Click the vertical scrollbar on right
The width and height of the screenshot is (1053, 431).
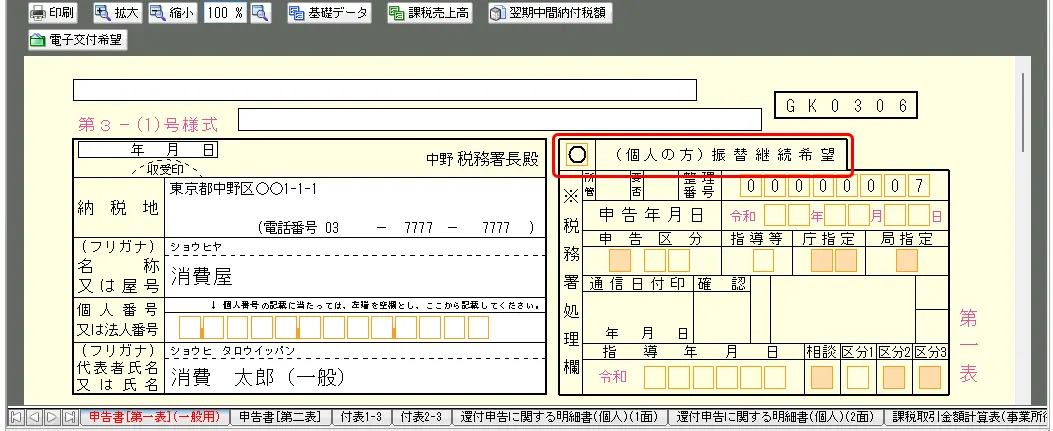[1022, 200]
